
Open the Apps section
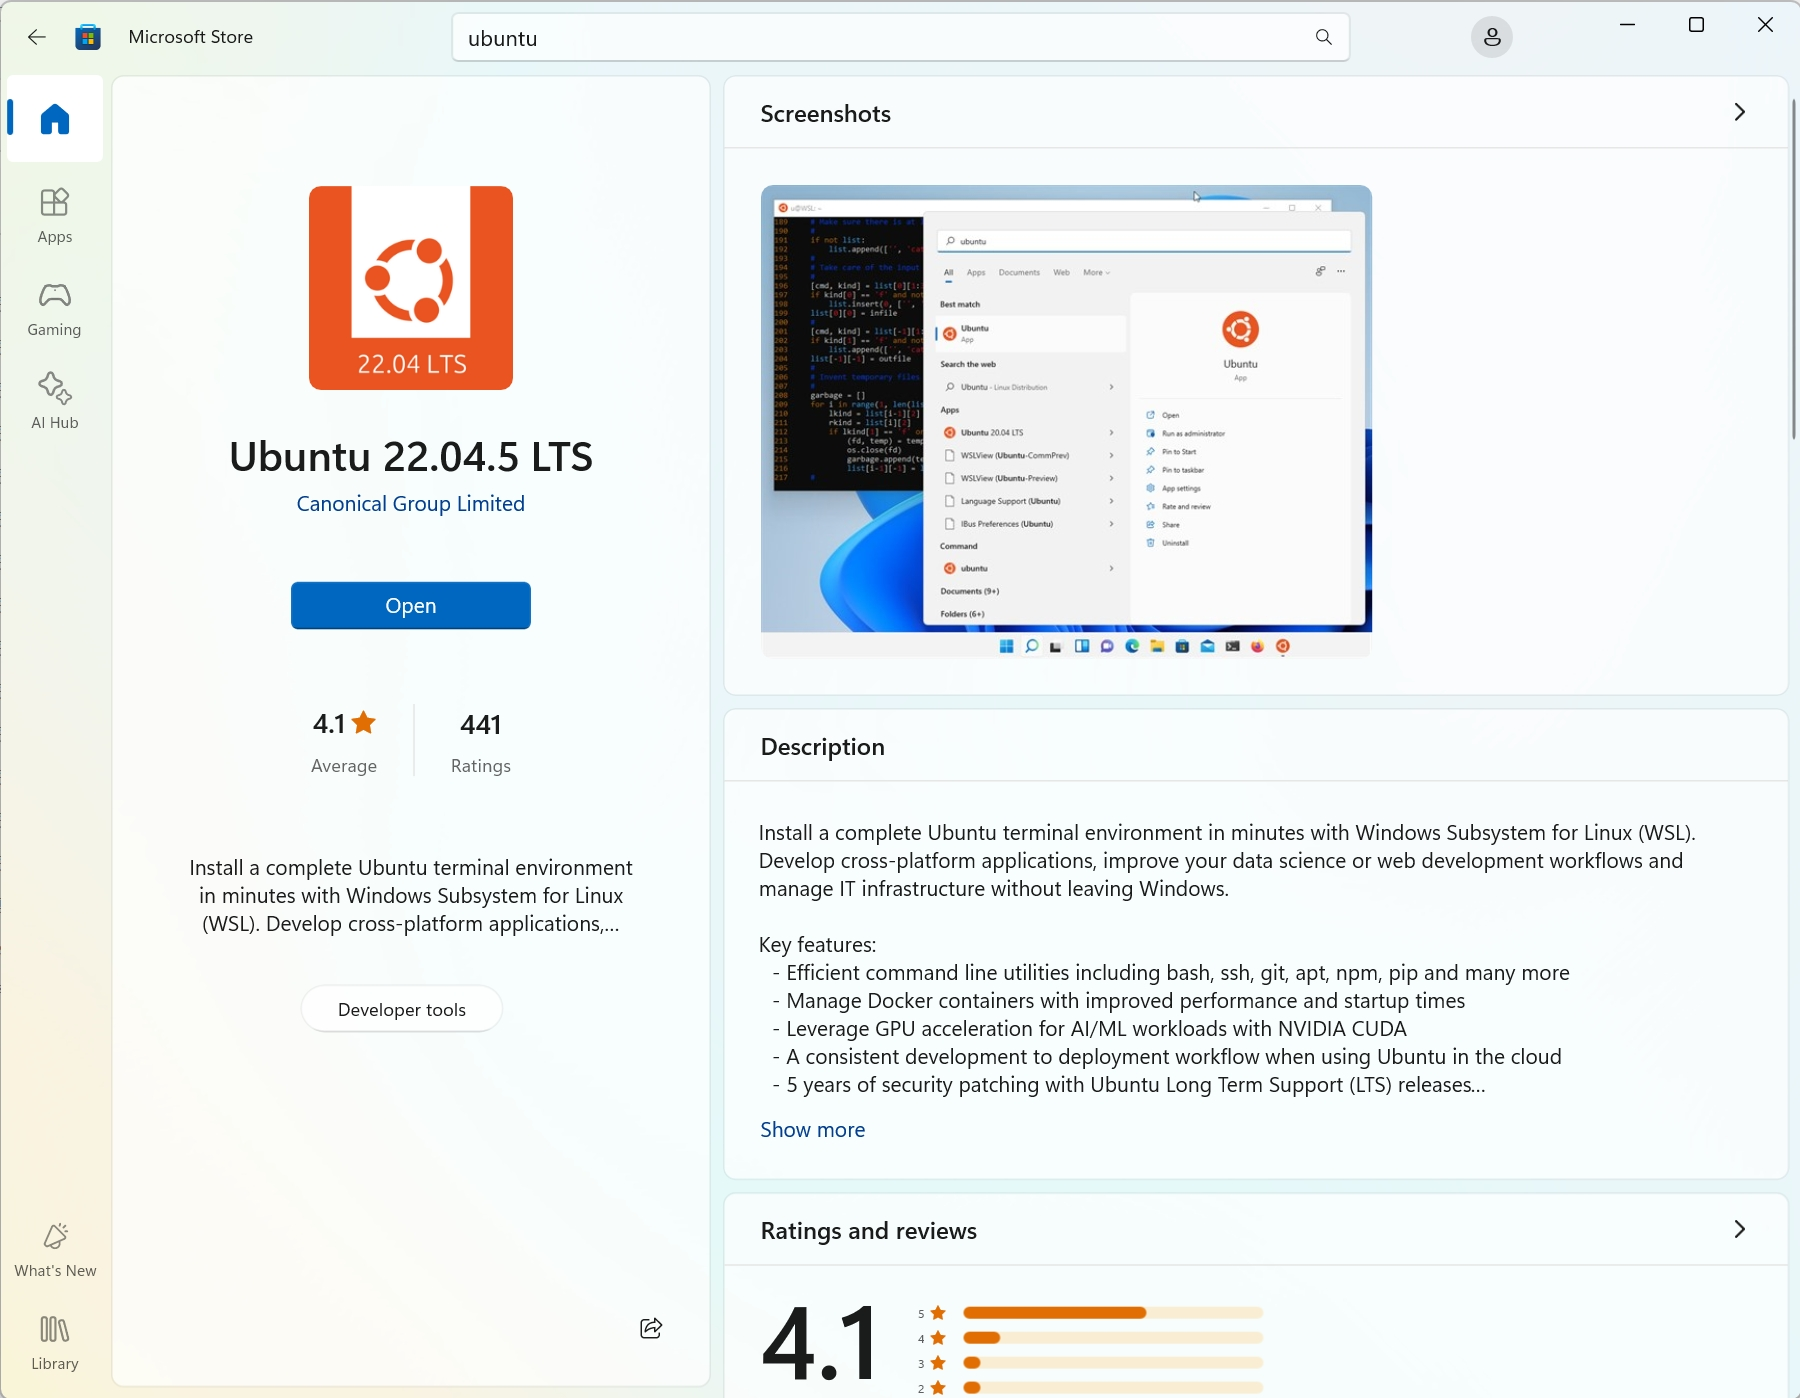coord(55,215)
